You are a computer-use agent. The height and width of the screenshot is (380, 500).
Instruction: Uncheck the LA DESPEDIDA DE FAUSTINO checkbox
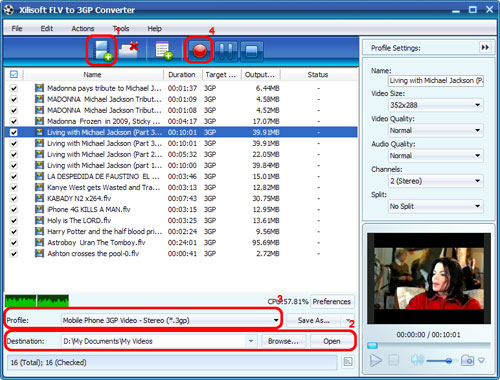14,176
